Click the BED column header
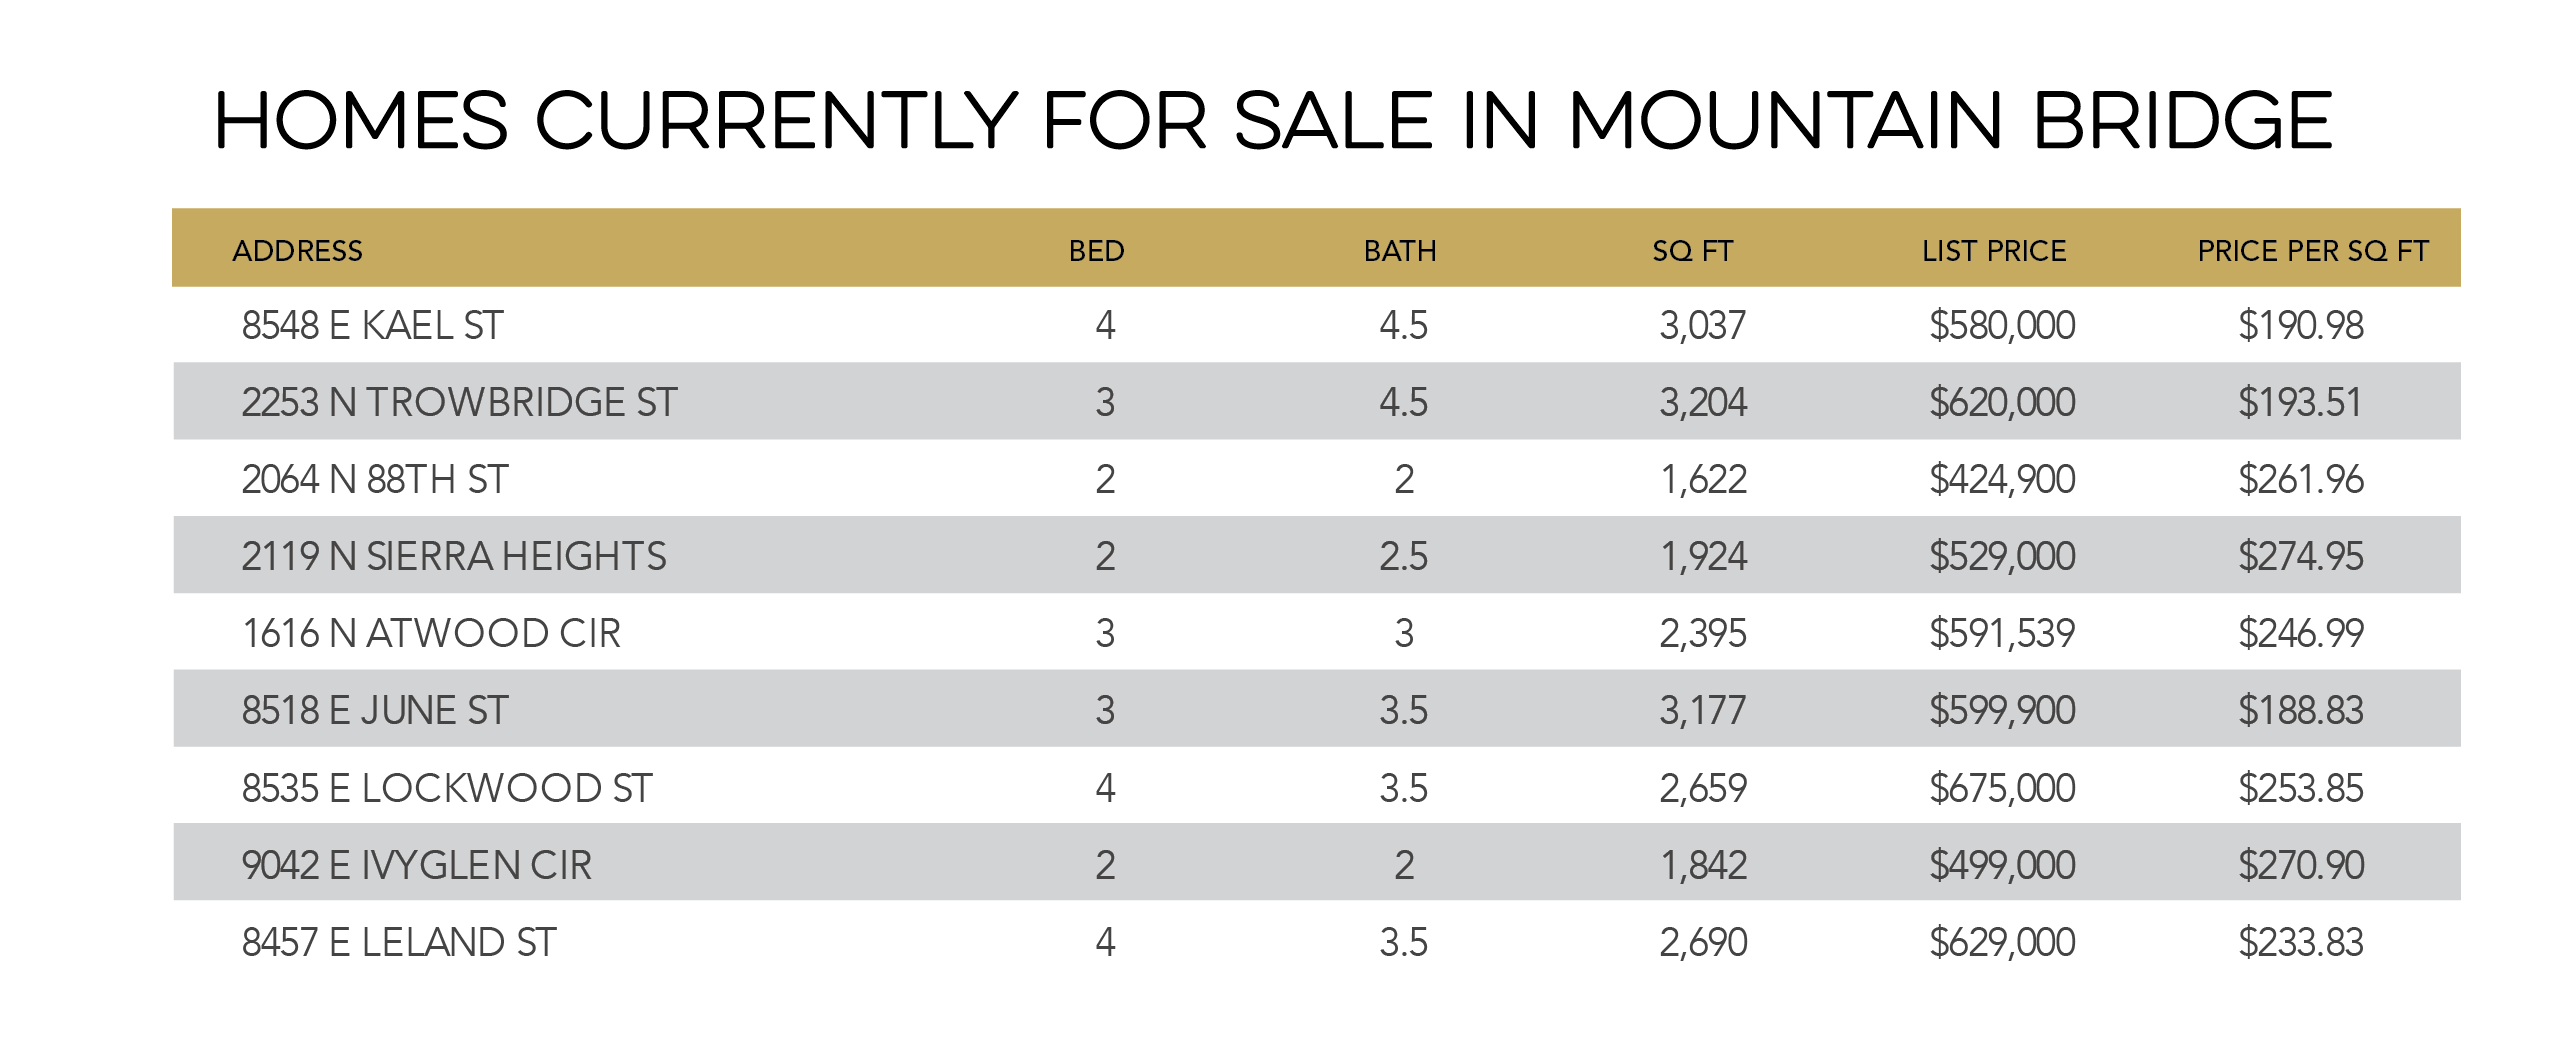 tap(1096, 250)
